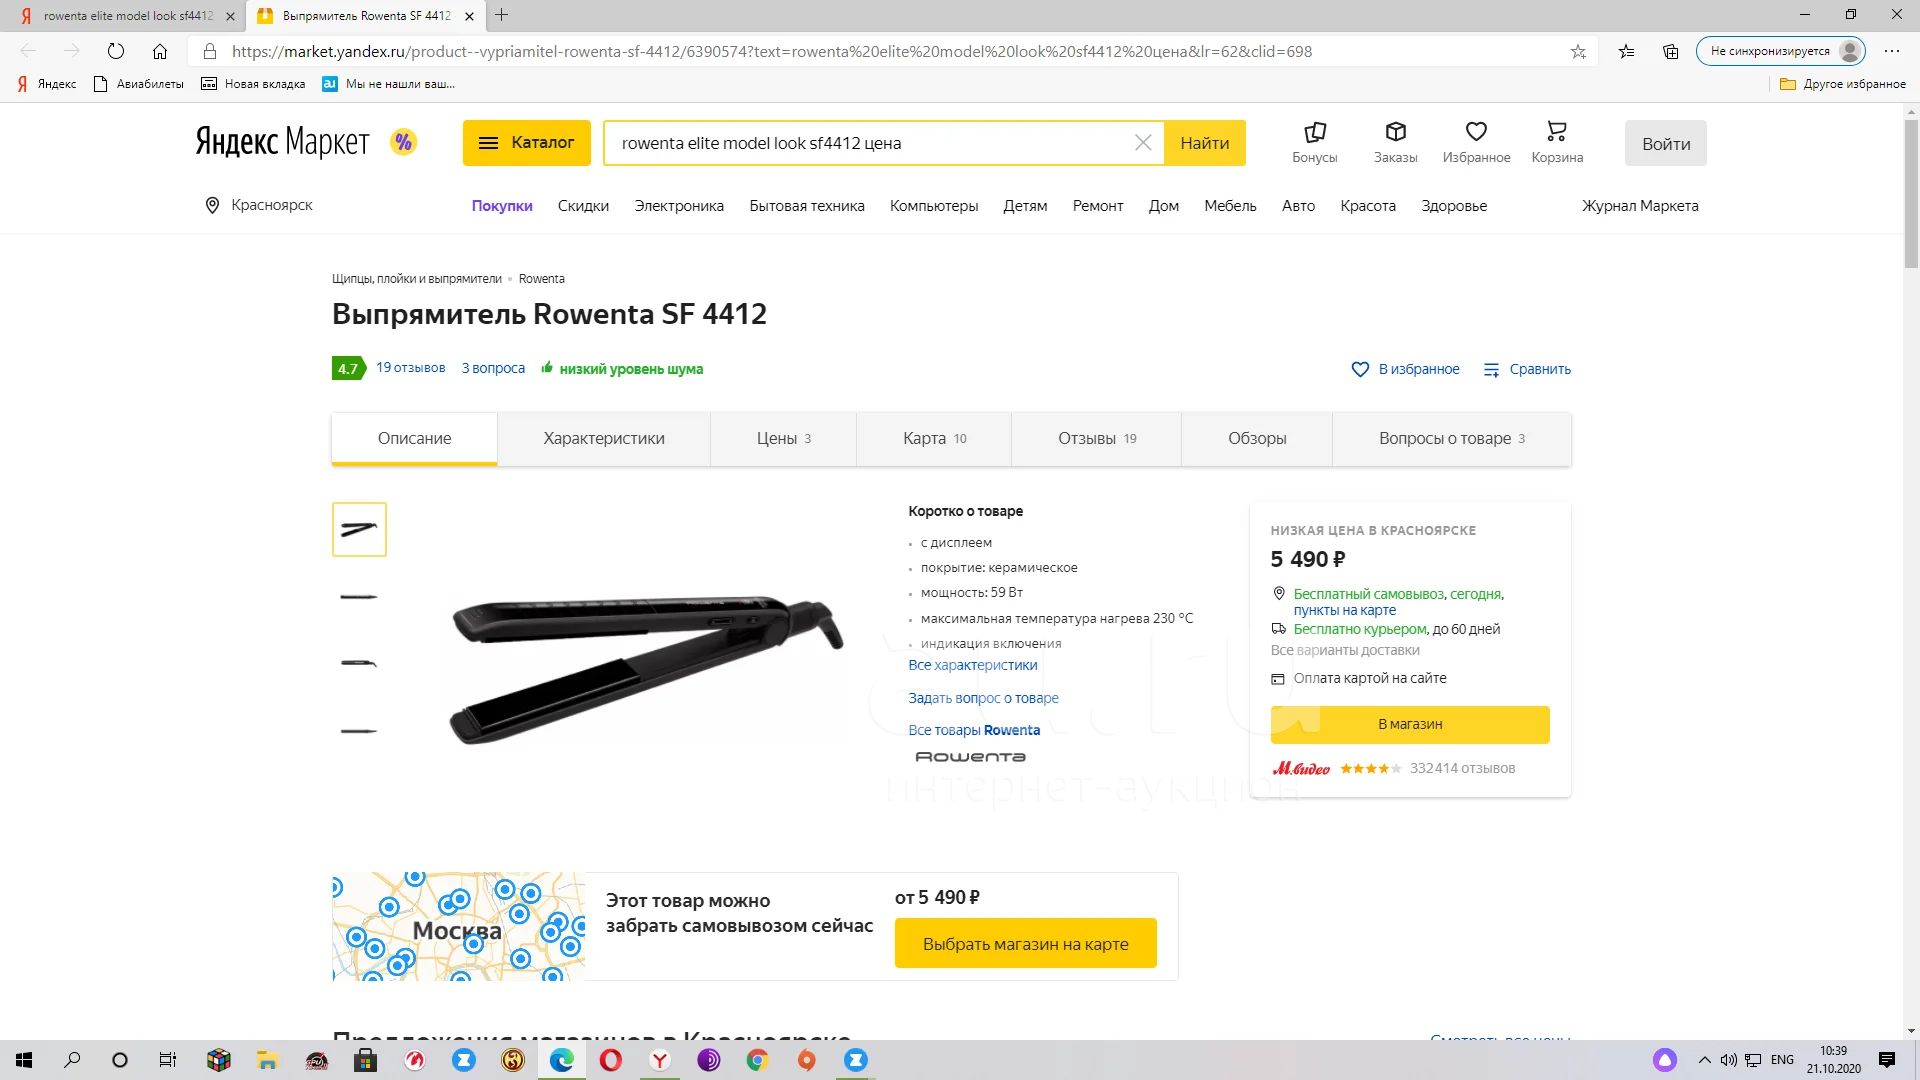Click the Яндекс Маркет logo
This screenshot has width=1920, height=1080.
[x=282, y=142]
